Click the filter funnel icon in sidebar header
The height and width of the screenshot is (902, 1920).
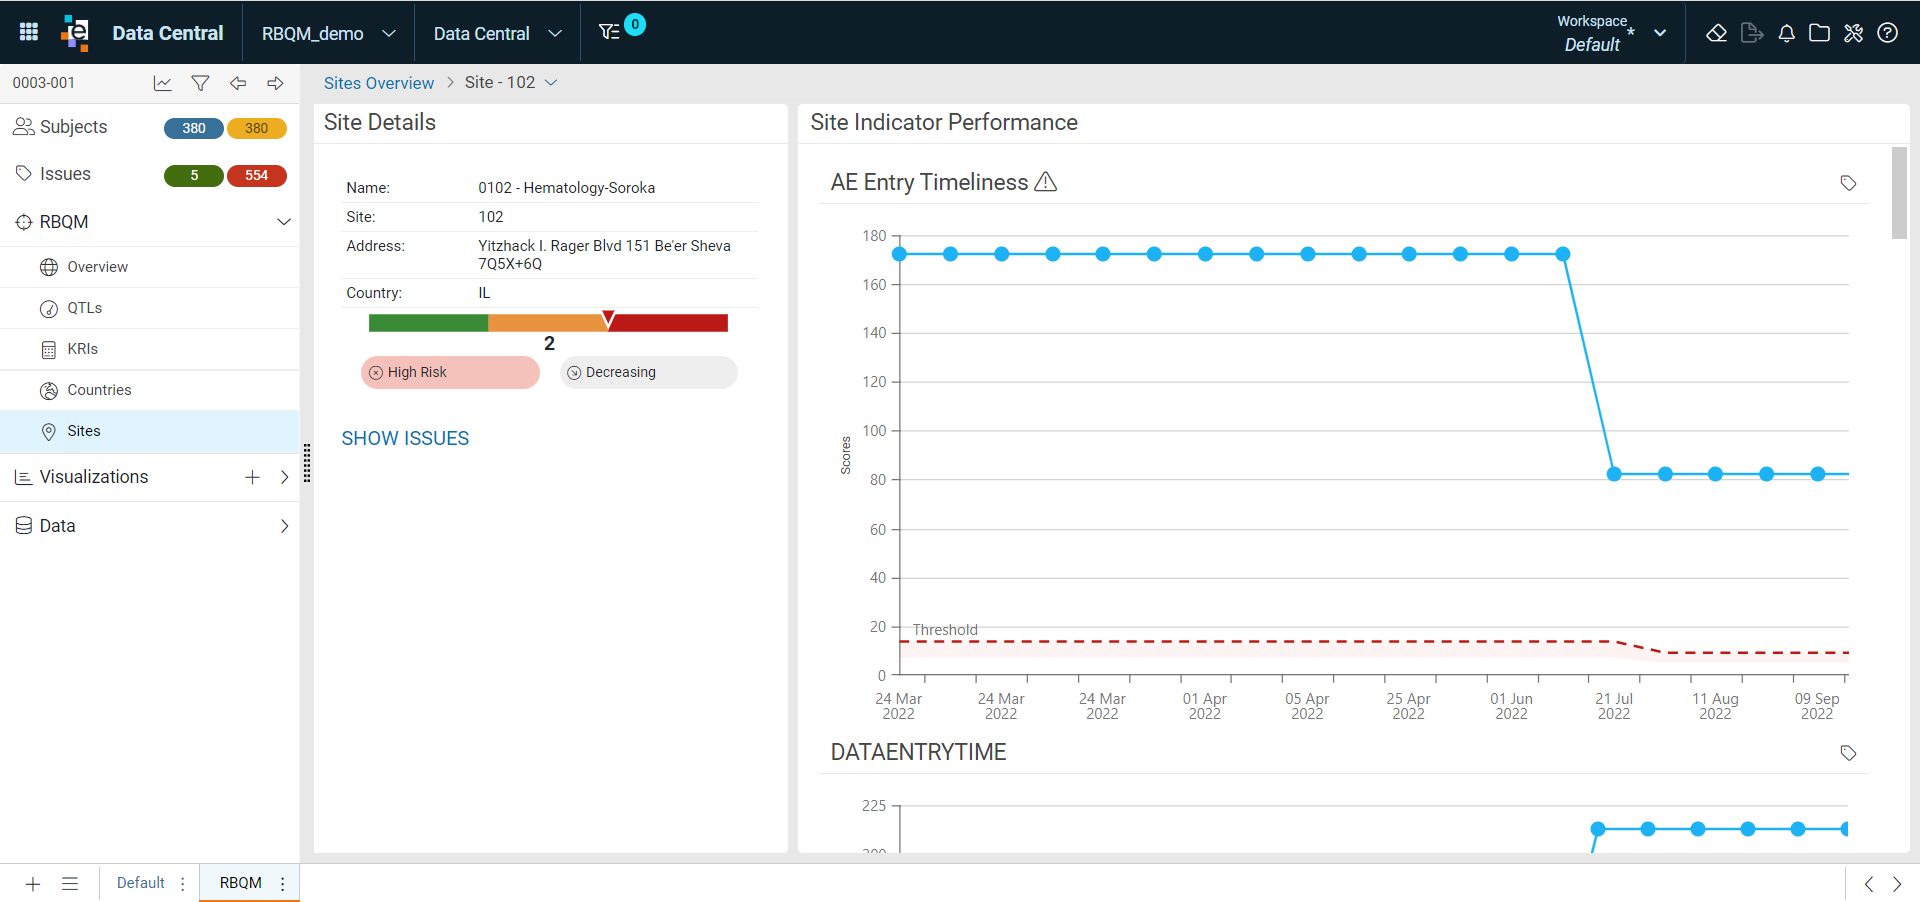(200, 83)
